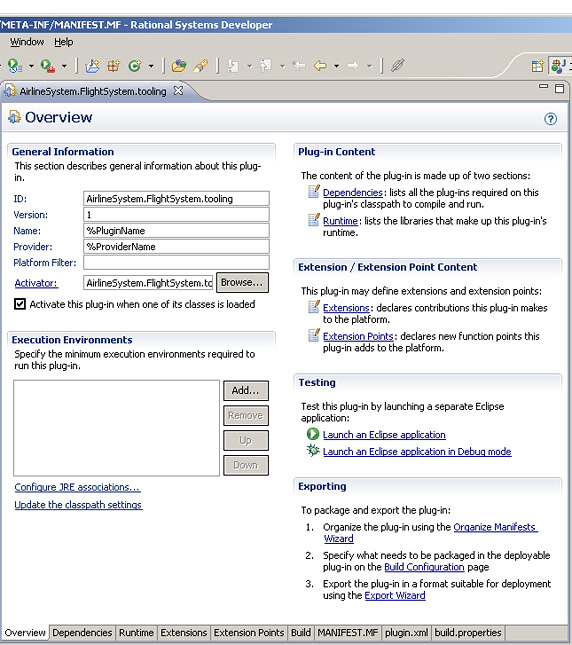572x645 pixels.
Task: Click the Name field with %PluginName
Action: tap(176, 230)
